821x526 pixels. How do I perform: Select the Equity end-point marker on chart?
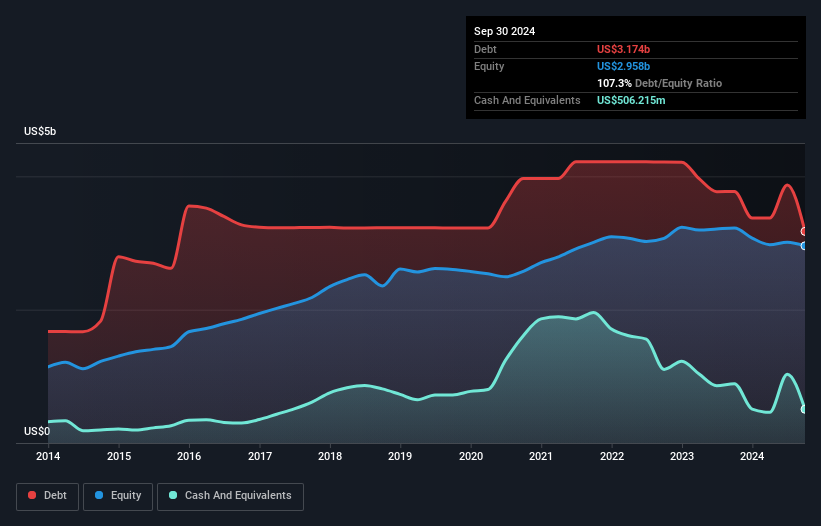pyautogui.click(x=804, y=246)
